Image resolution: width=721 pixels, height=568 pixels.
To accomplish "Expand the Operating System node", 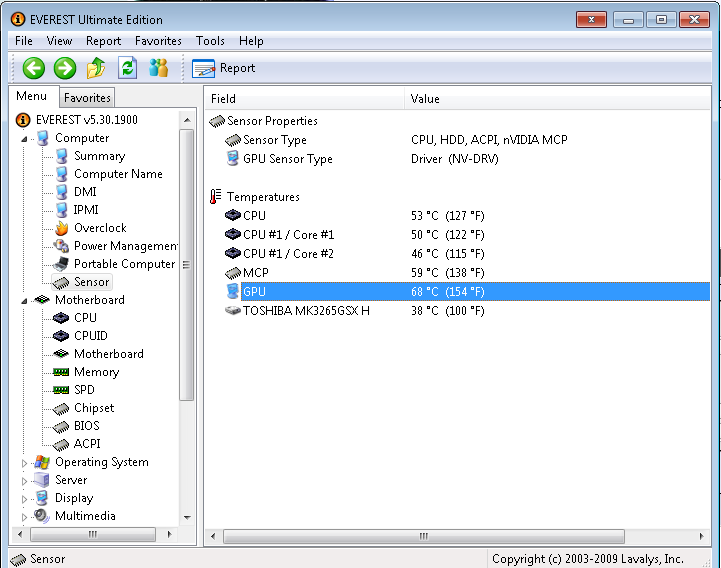I will click(24, 463).
